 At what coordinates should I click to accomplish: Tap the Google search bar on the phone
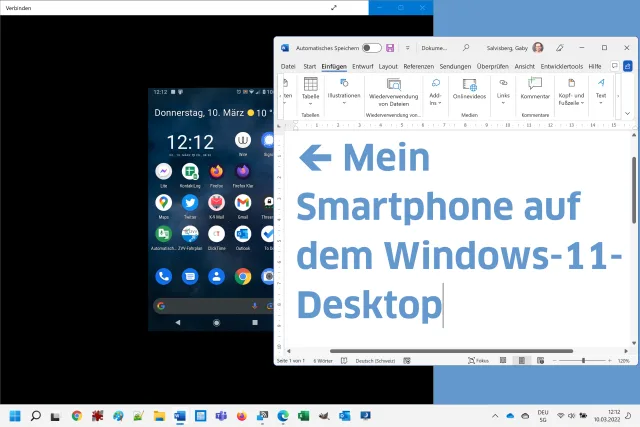213,306
